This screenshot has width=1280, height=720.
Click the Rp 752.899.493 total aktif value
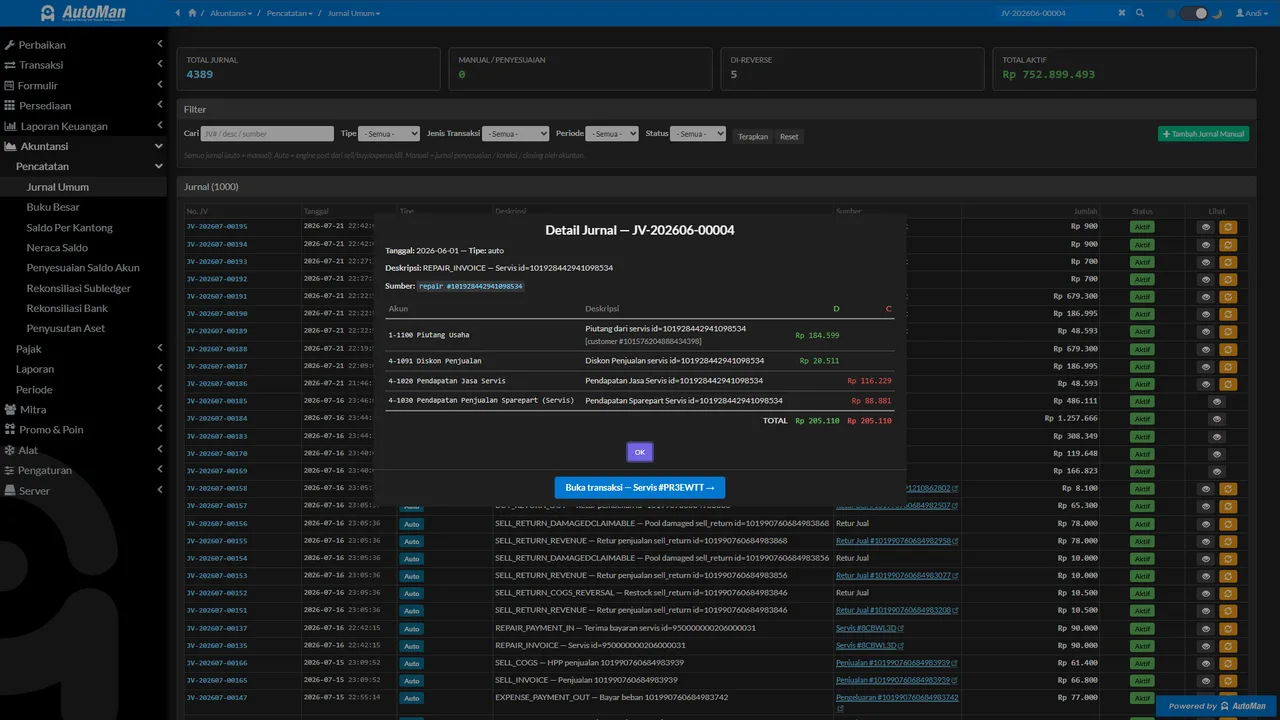(x=1048, y=74)
